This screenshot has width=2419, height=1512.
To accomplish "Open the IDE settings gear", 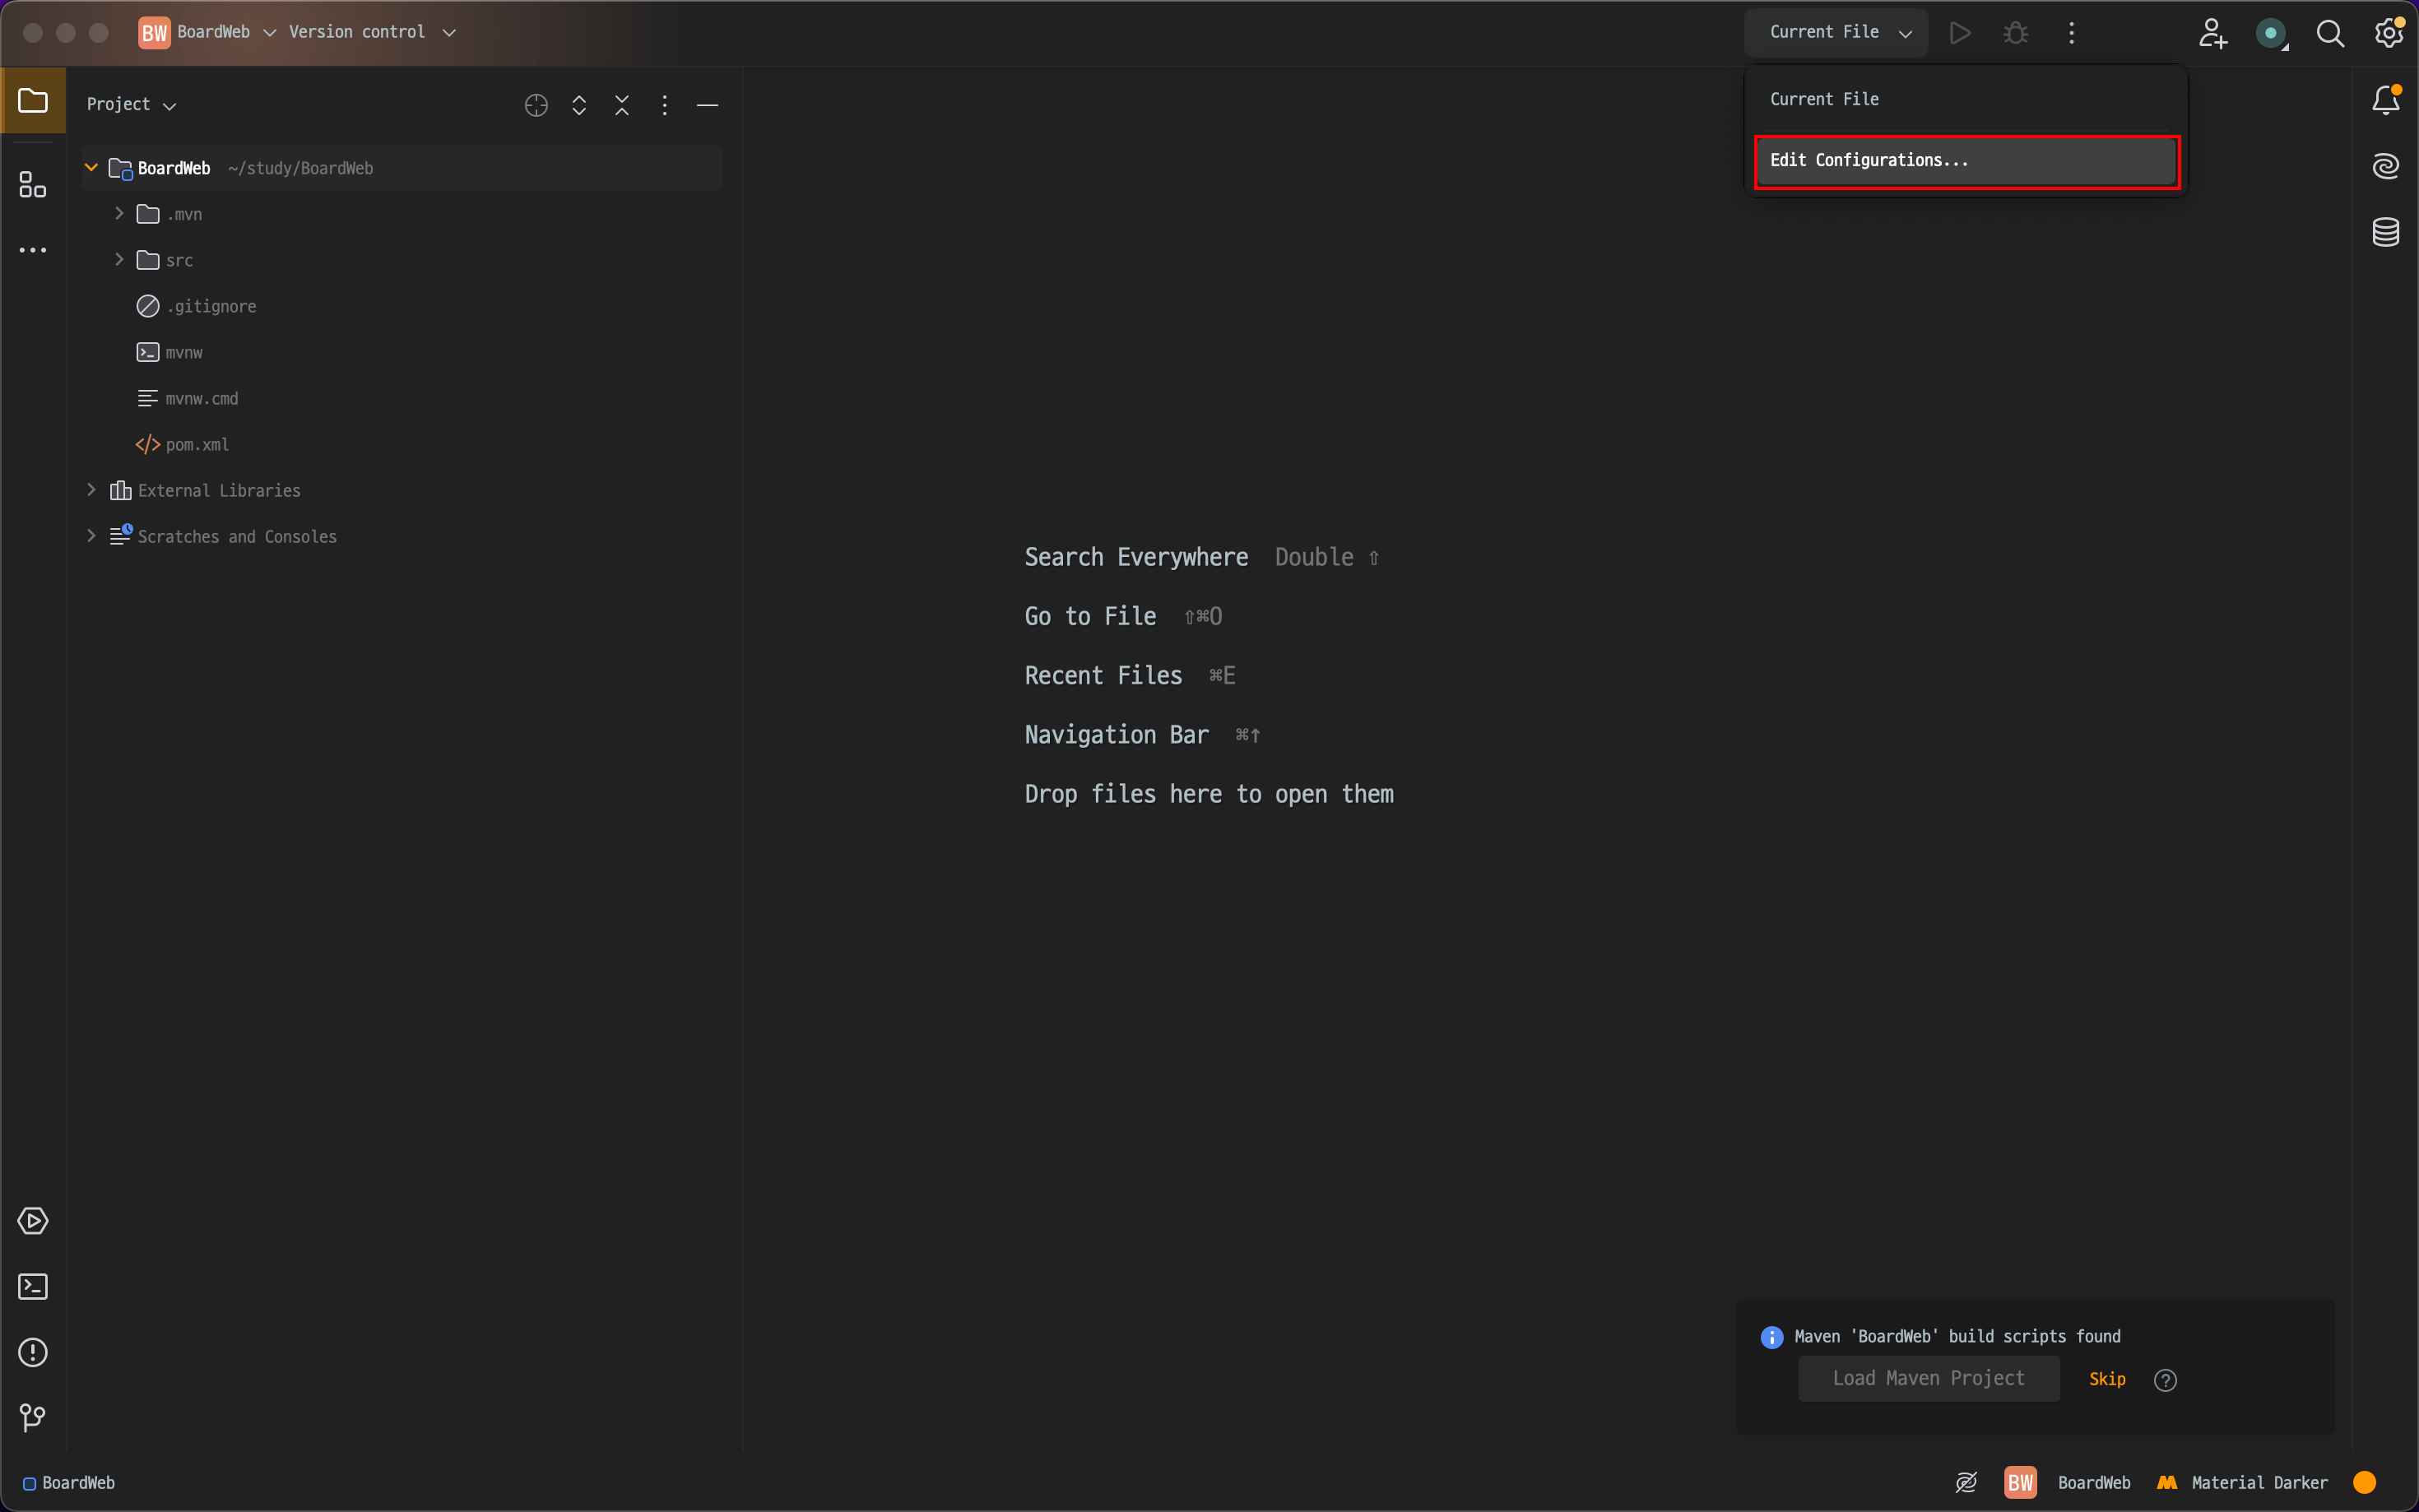I will point(2388,33).
